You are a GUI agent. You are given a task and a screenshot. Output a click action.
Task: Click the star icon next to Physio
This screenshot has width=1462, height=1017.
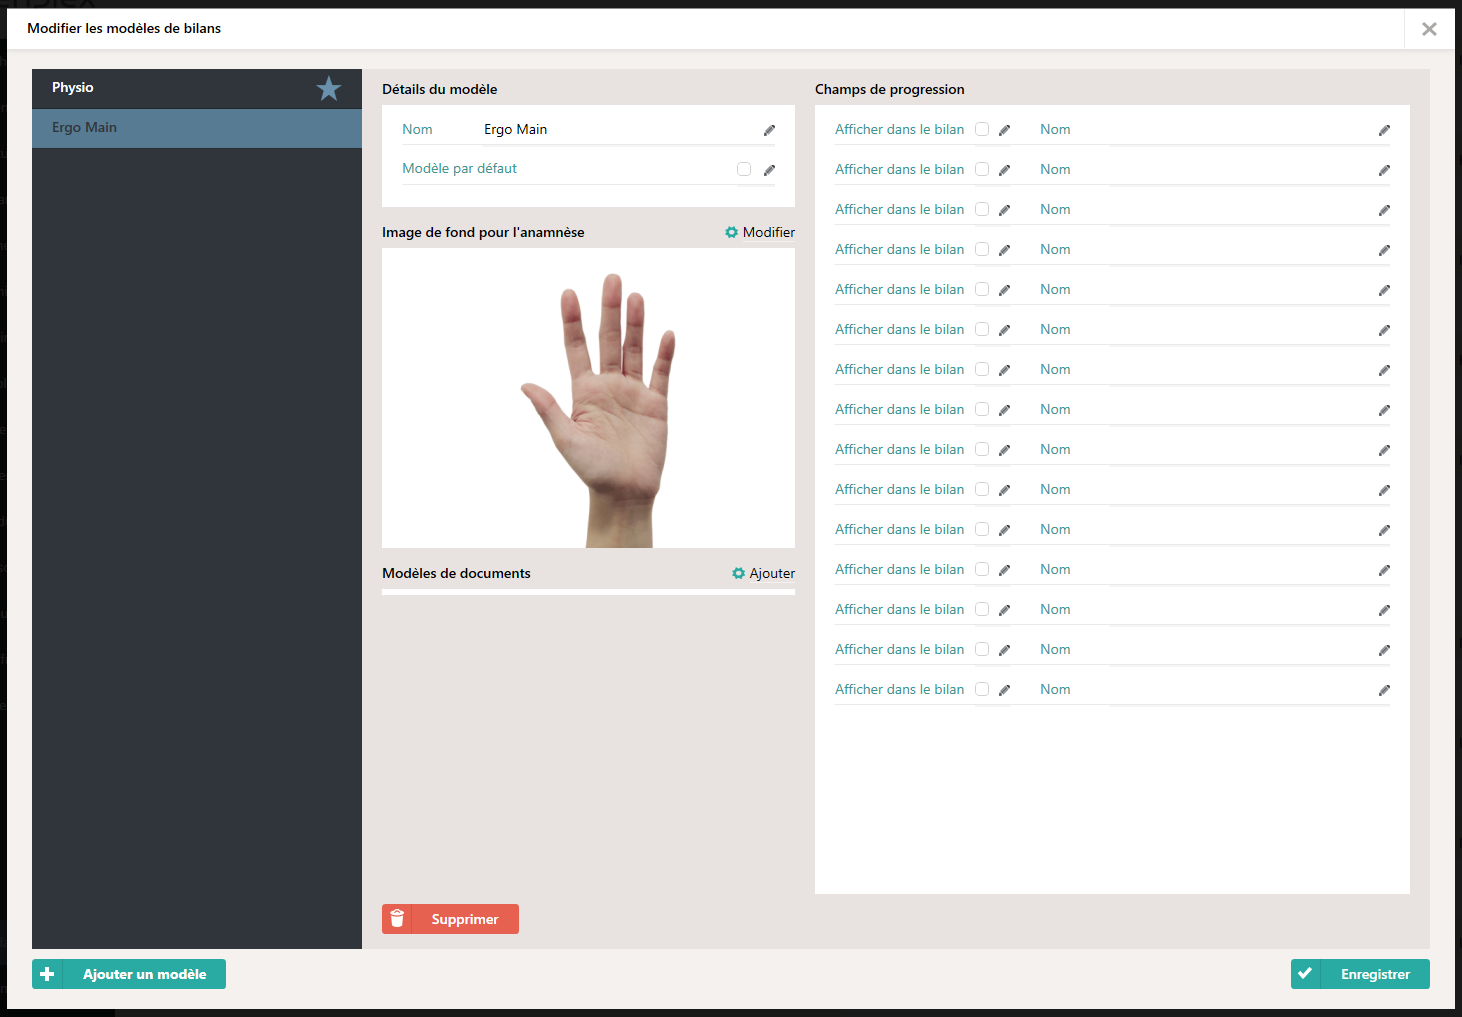tap(329, 89)
